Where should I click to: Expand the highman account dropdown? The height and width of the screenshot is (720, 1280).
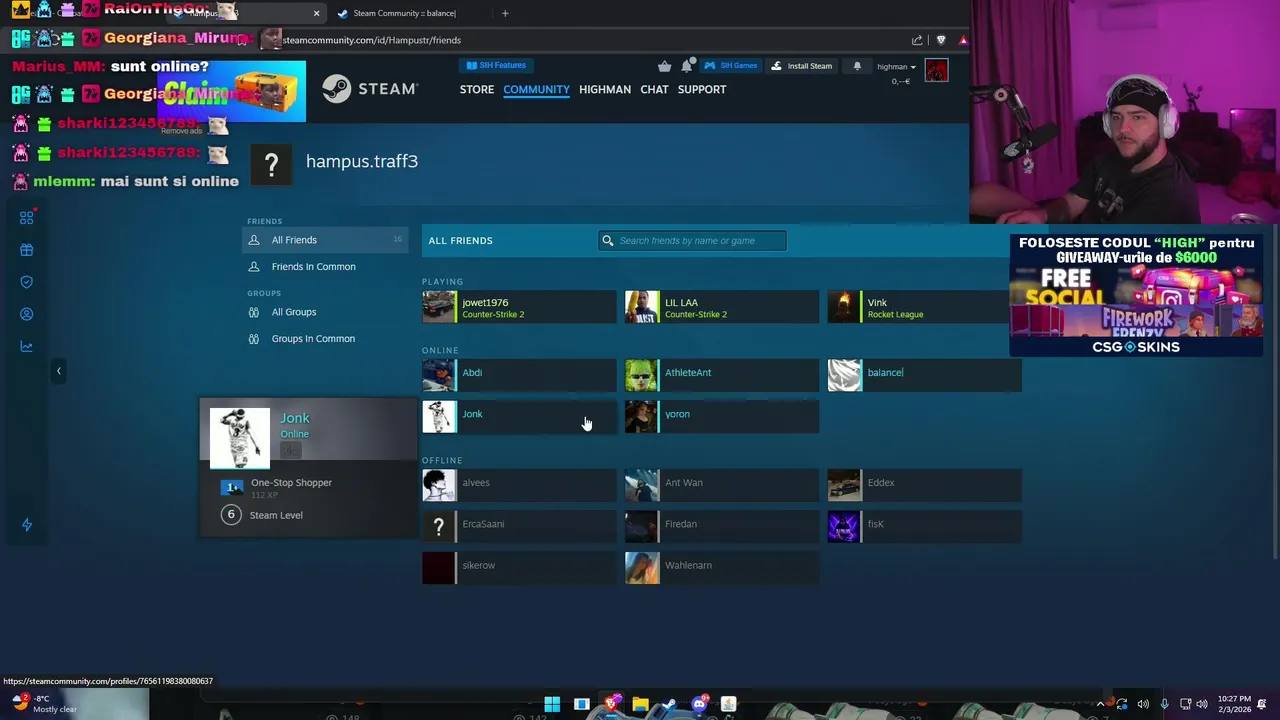[896, 67]
